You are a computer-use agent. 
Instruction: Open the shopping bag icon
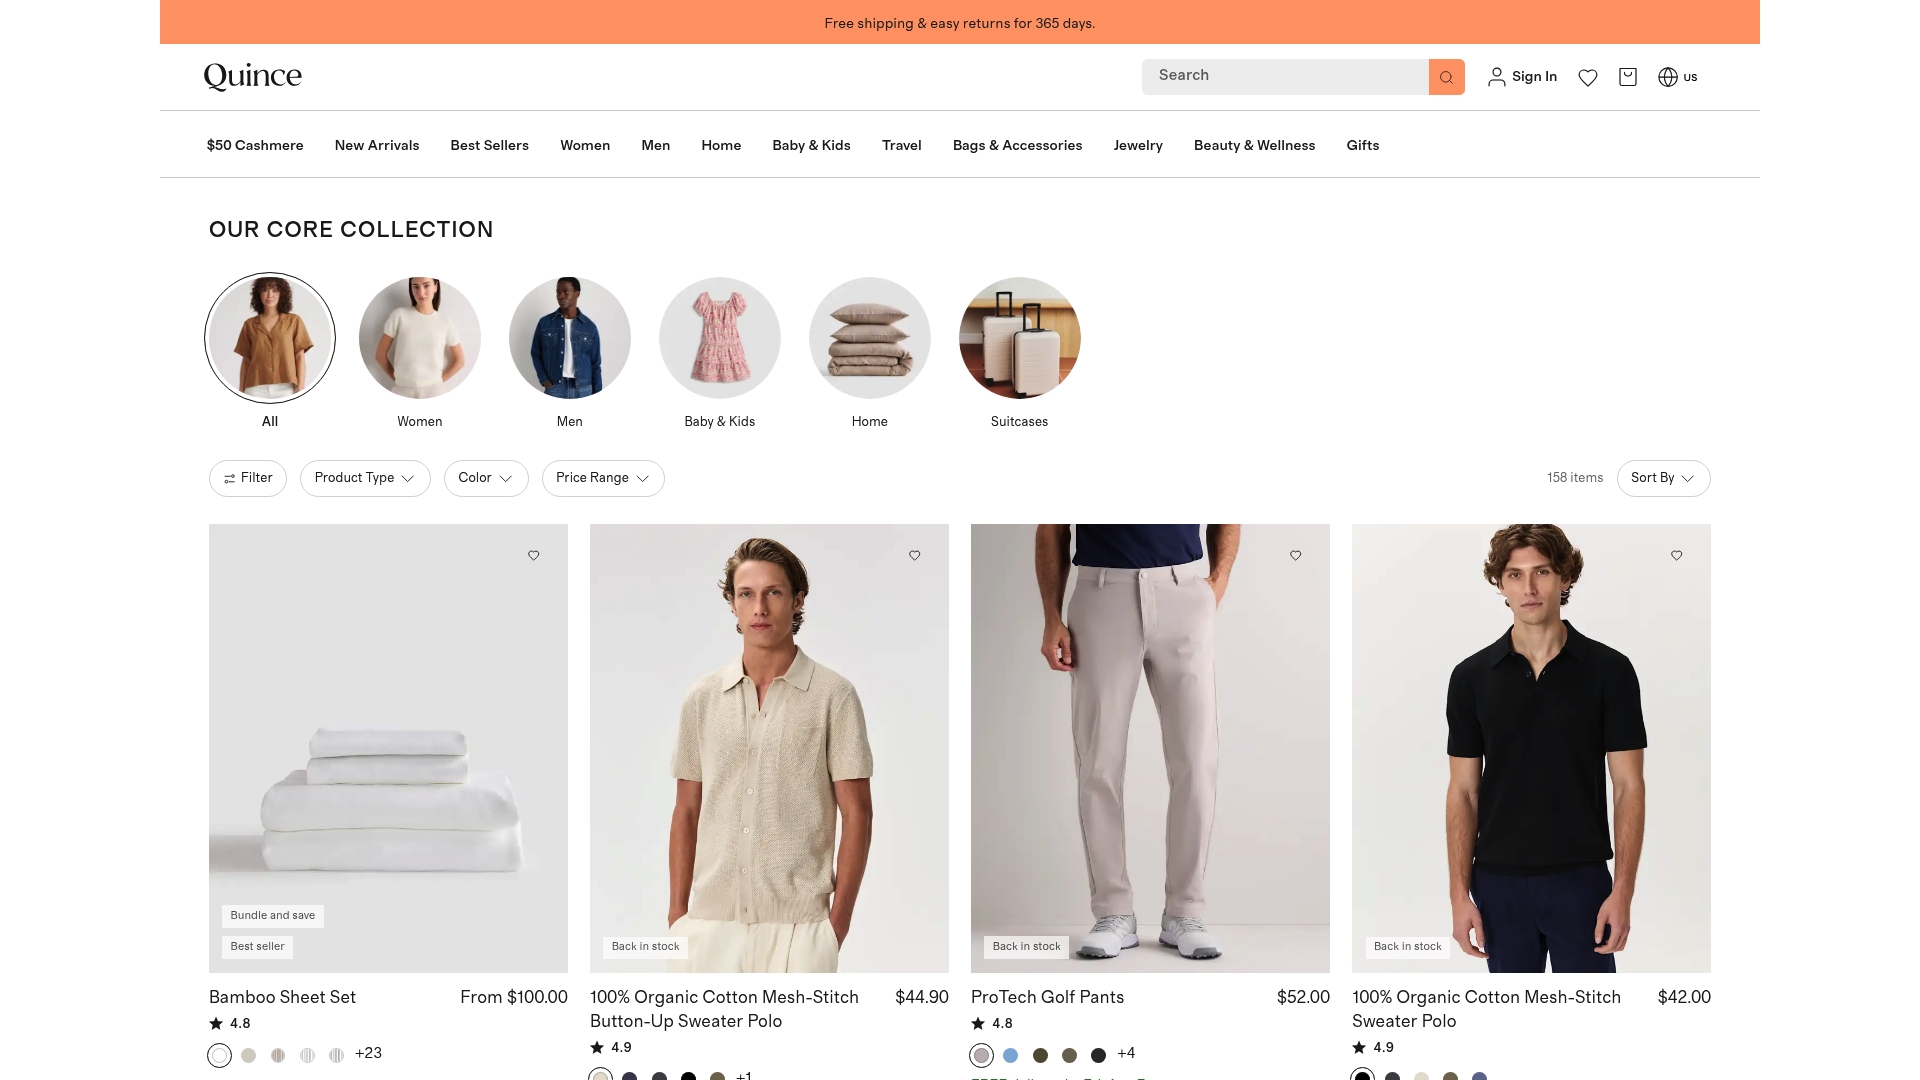(x=1628, y=77)
